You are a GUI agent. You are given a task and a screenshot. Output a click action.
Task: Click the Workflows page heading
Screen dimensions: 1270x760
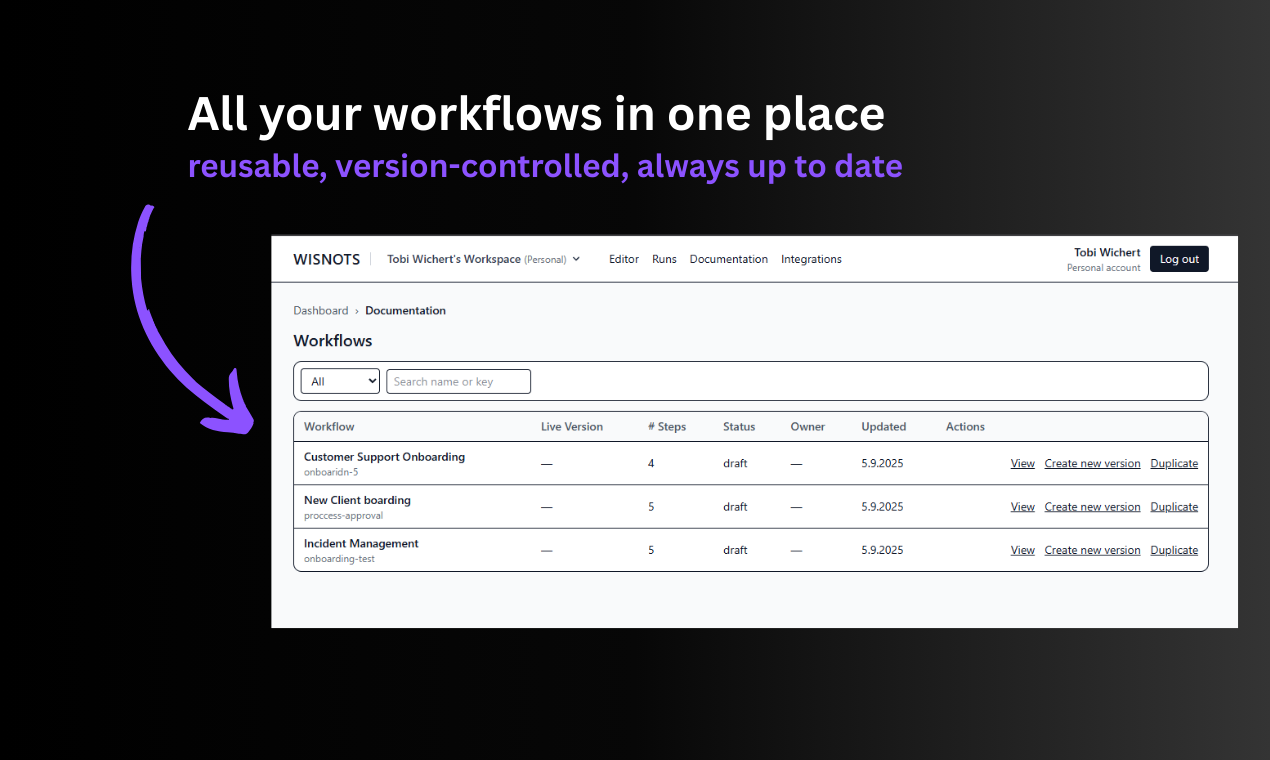tap(333, 341)
